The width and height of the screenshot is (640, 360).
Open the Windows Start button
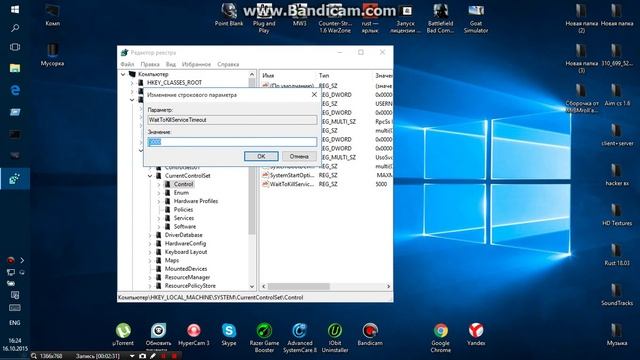pyautogui.click(x=15, y=9)
